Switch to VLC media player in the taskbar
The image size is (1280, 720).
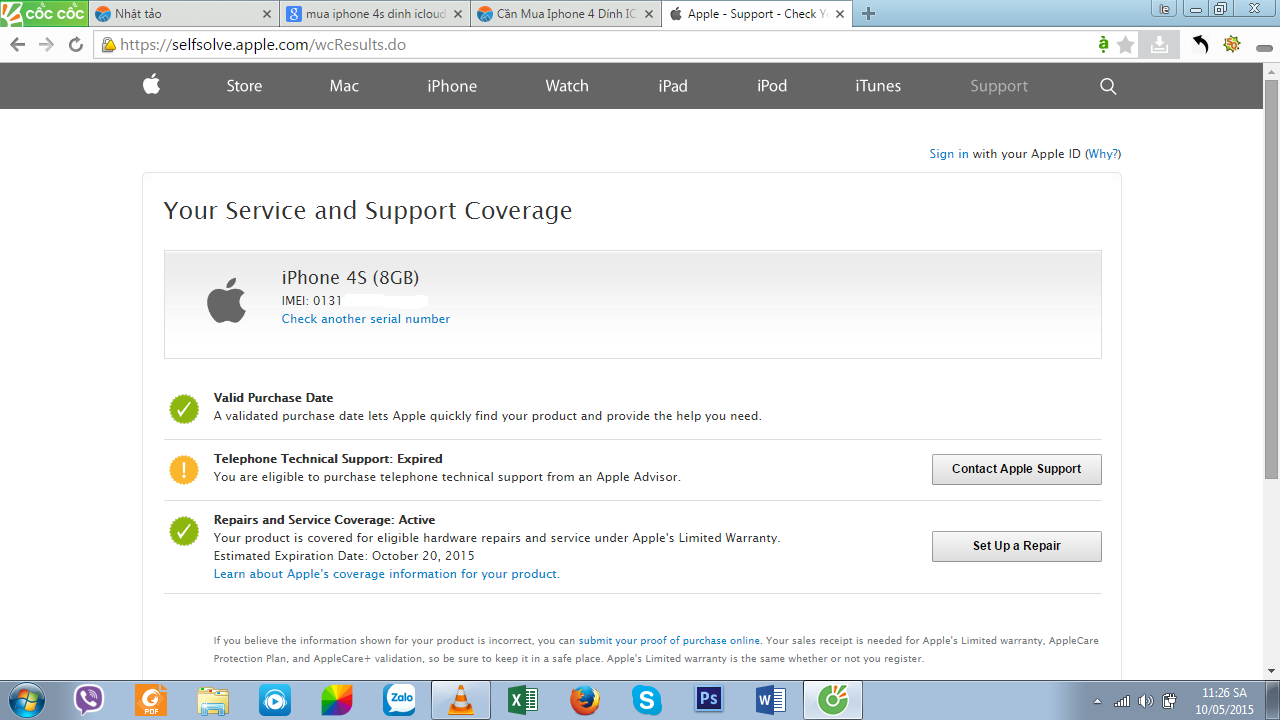[x=461, y=700]
